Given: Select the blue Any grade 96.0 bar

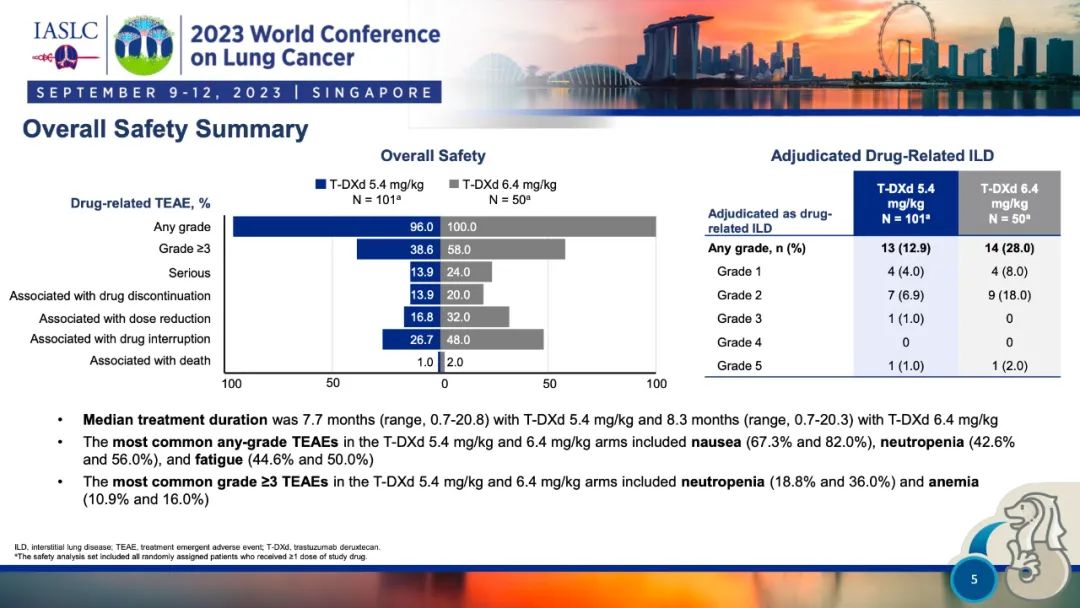Looking at the screenshot, I should click(336, 227).
